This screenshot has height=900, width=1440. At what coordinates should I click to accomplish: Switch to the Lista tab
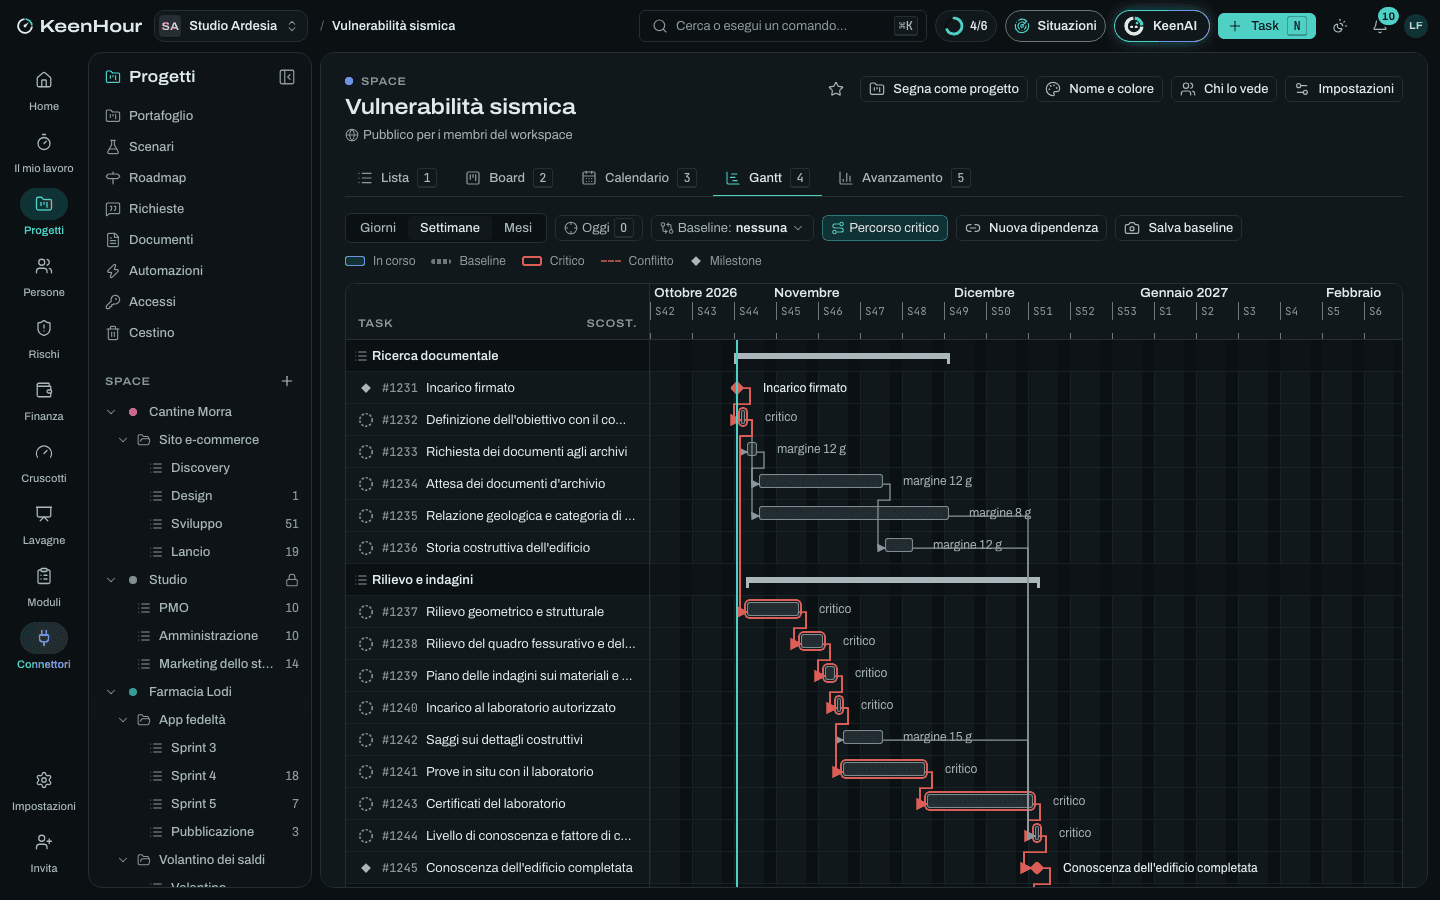[396, 178]
